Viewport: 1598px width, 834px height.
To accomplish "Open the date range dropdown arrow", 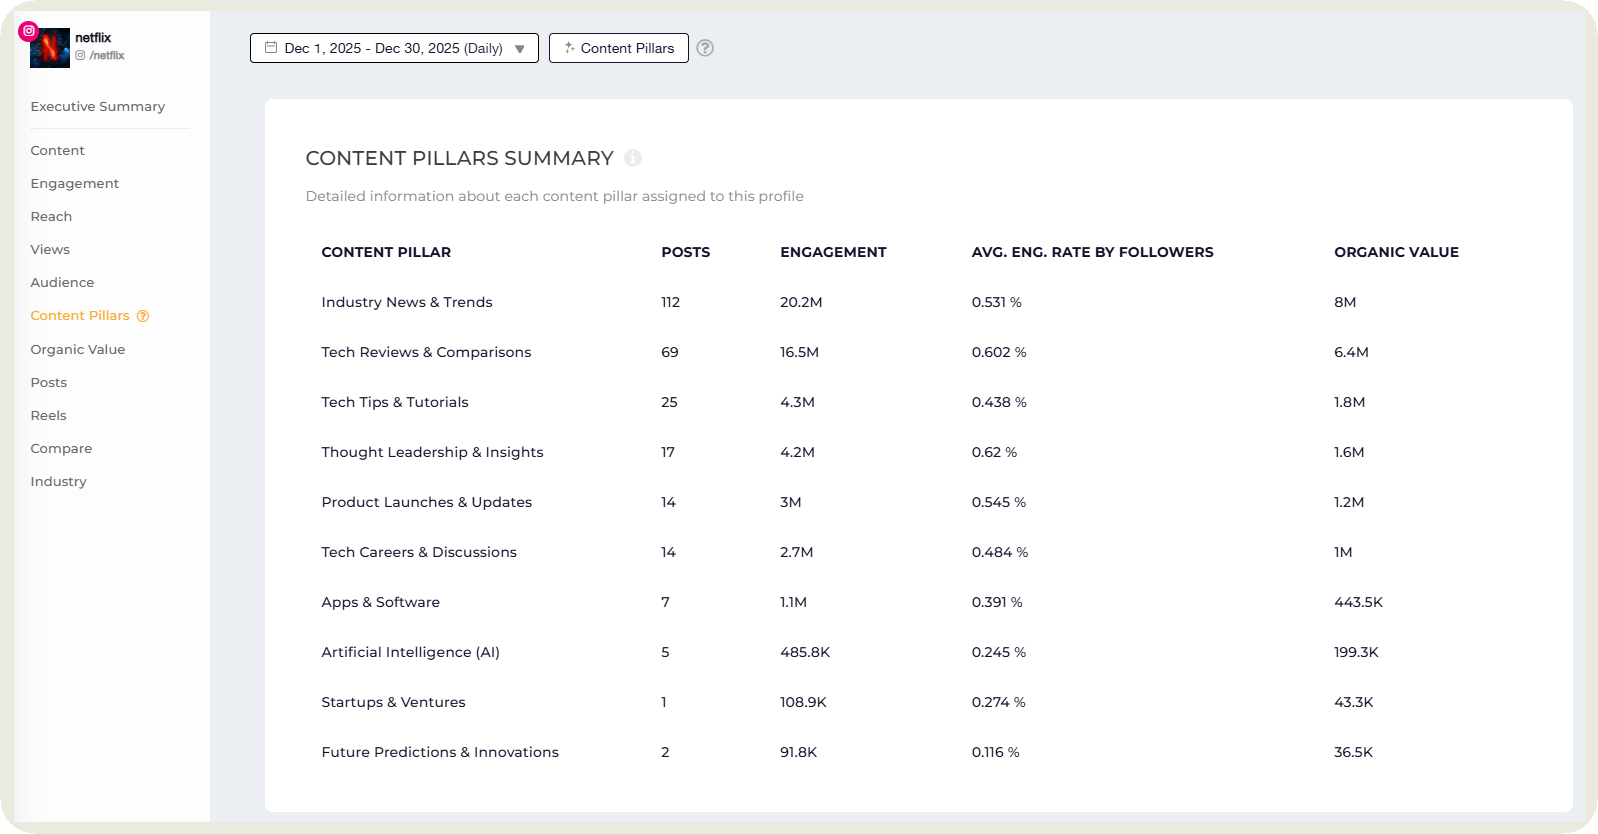I will click(x=519, y=49).
